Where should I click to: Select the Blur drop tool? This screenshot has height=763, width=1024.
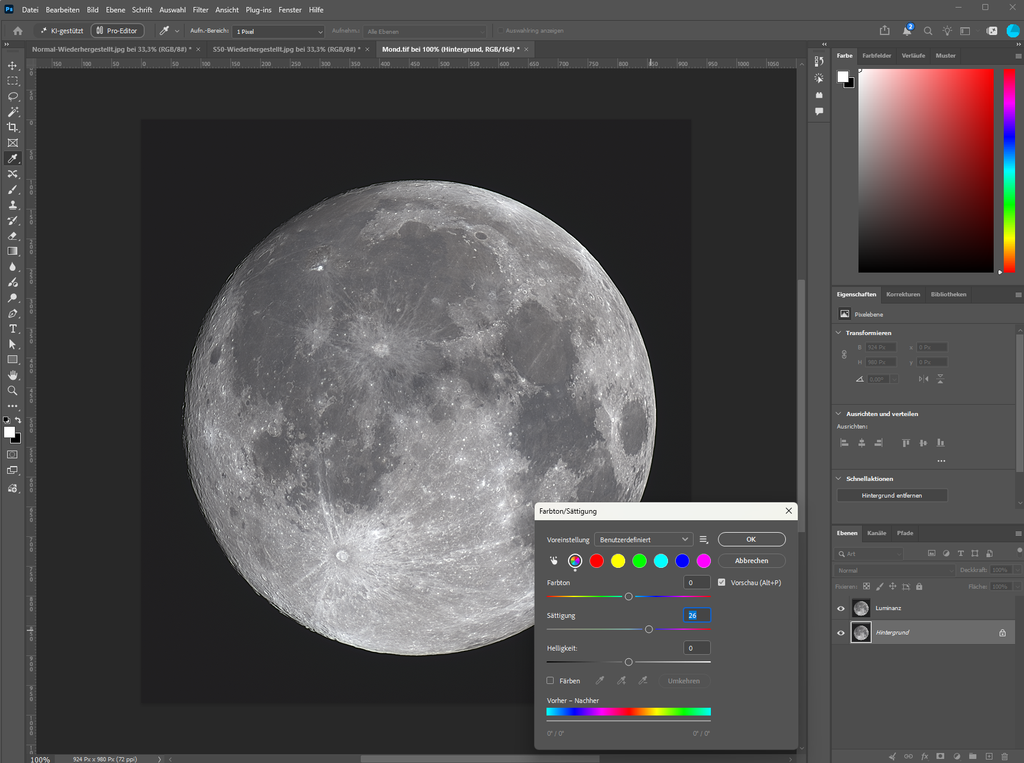click(12, 267)
